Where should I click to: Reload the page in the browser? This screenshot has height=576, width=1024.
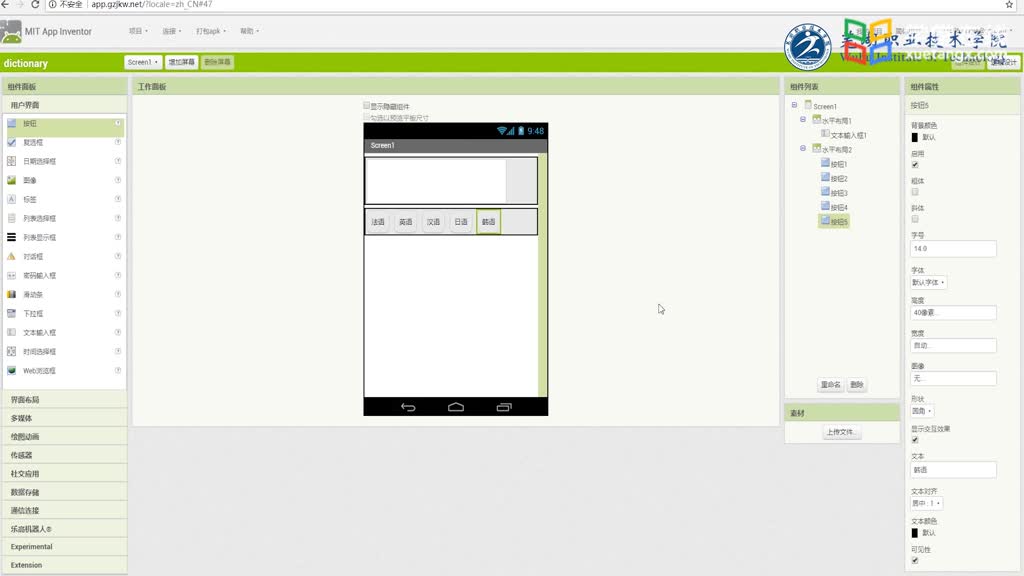click(x=35, y=4)
